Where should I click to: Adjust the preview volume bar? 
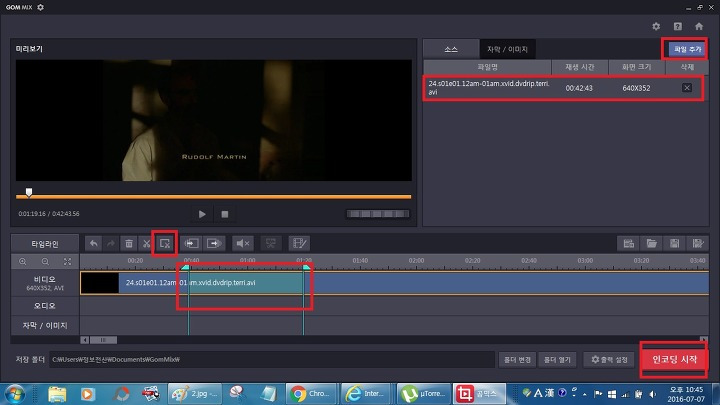378,214
